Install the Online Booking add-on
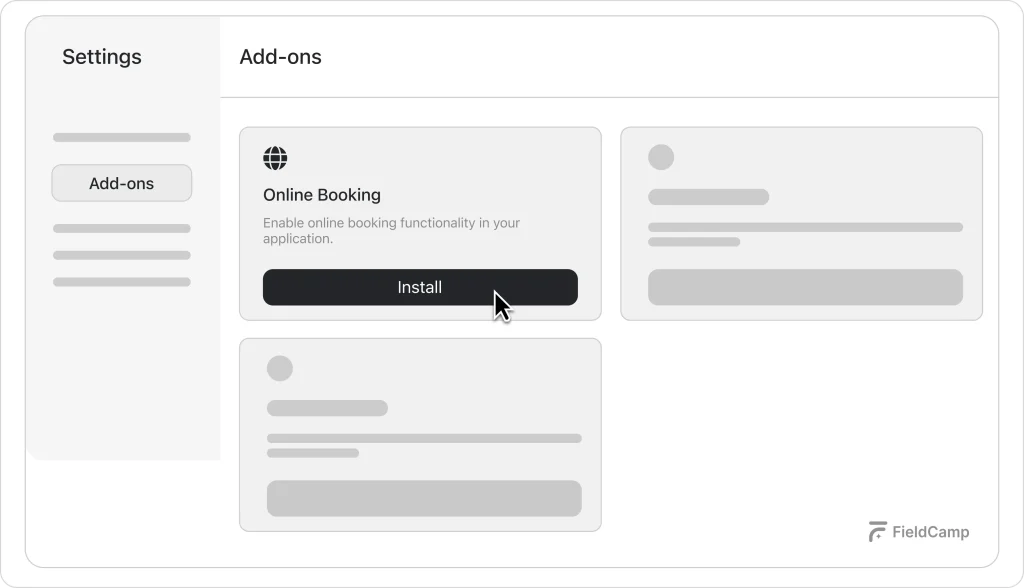This screenshot has width=1024, height=588. (x=420, y=287)
